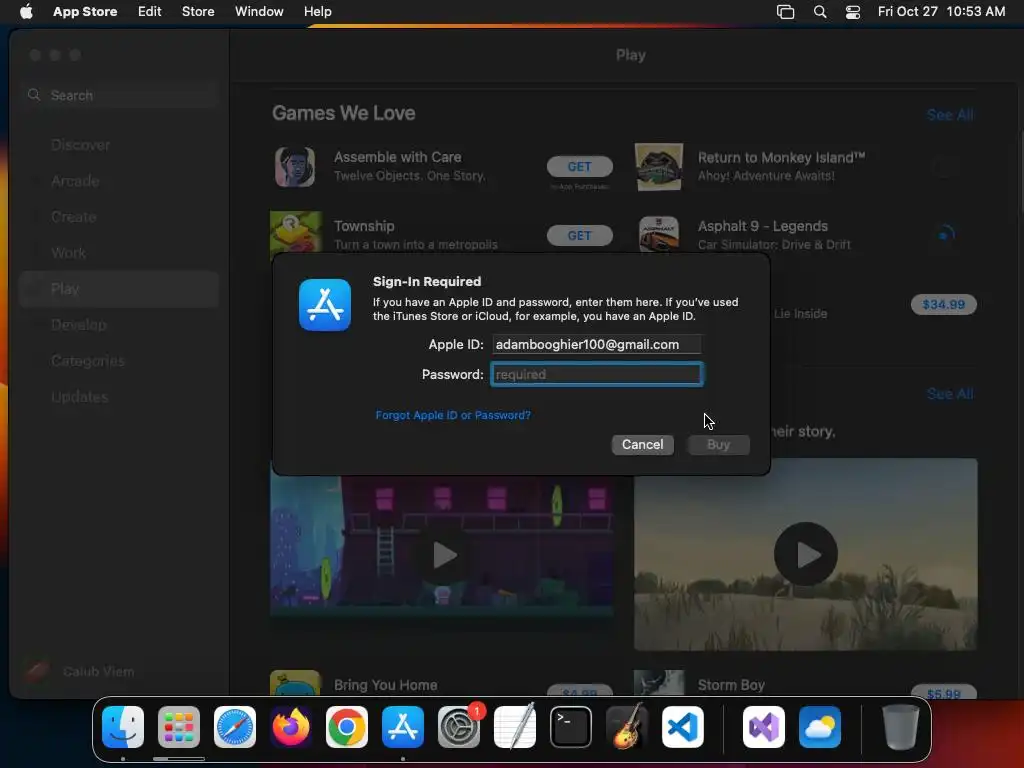Click the Games We Love heading
Image resolution: width=1024 pixels, height=768 pixels.
click(344, 113)
